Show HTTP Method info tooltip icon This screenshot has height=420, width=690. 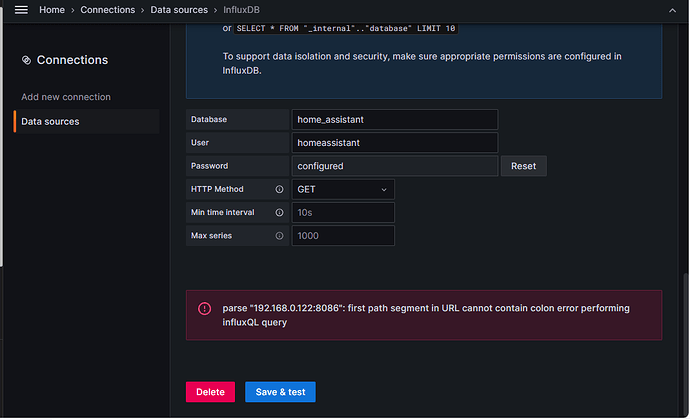pos(279,189)
